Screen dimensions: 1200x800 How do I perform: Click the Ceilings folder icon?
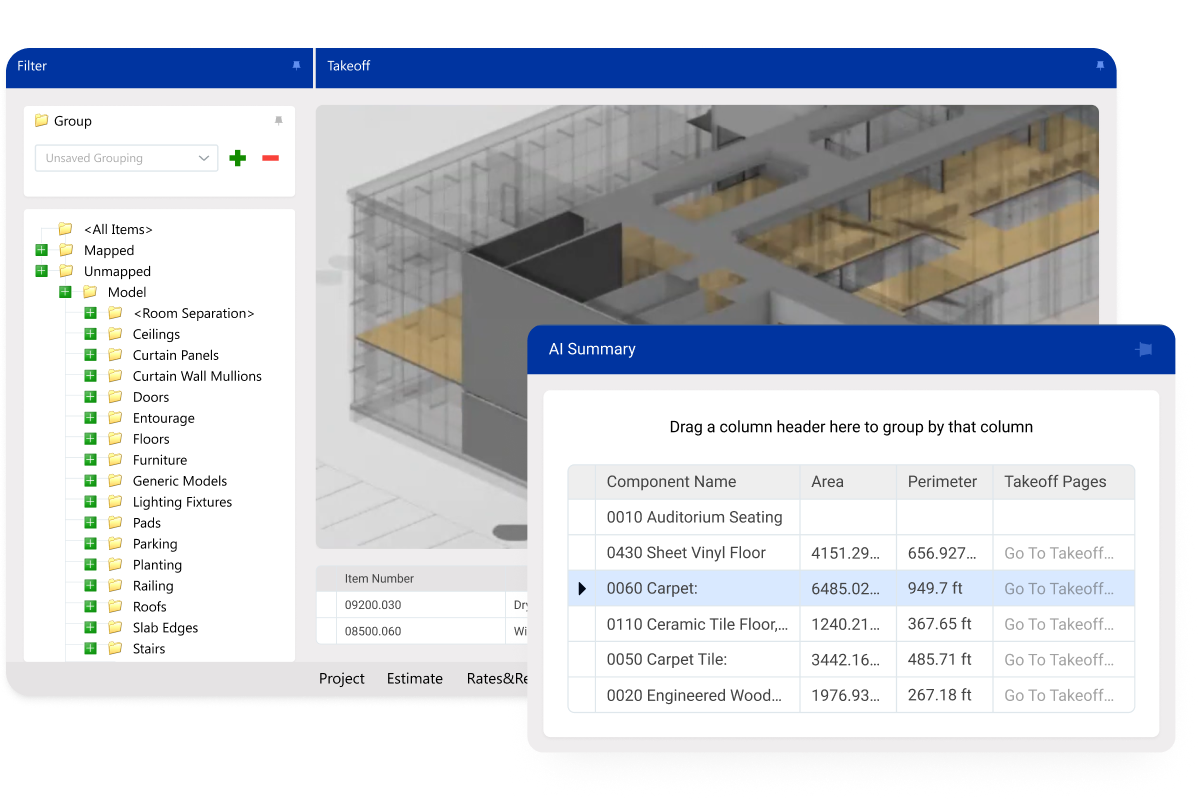pyautogui.click(x=115, y=334)
